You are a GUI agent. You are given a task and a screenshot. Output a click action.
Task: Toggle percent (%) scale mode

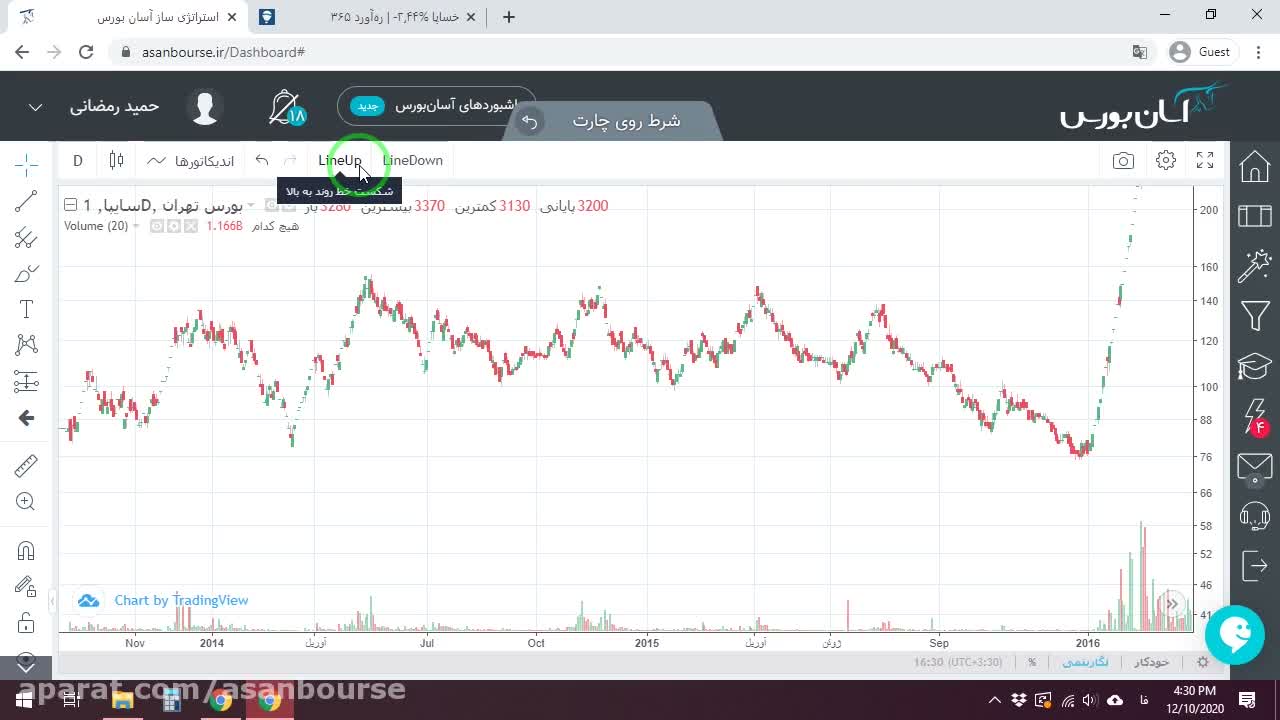pos(1032,662)
